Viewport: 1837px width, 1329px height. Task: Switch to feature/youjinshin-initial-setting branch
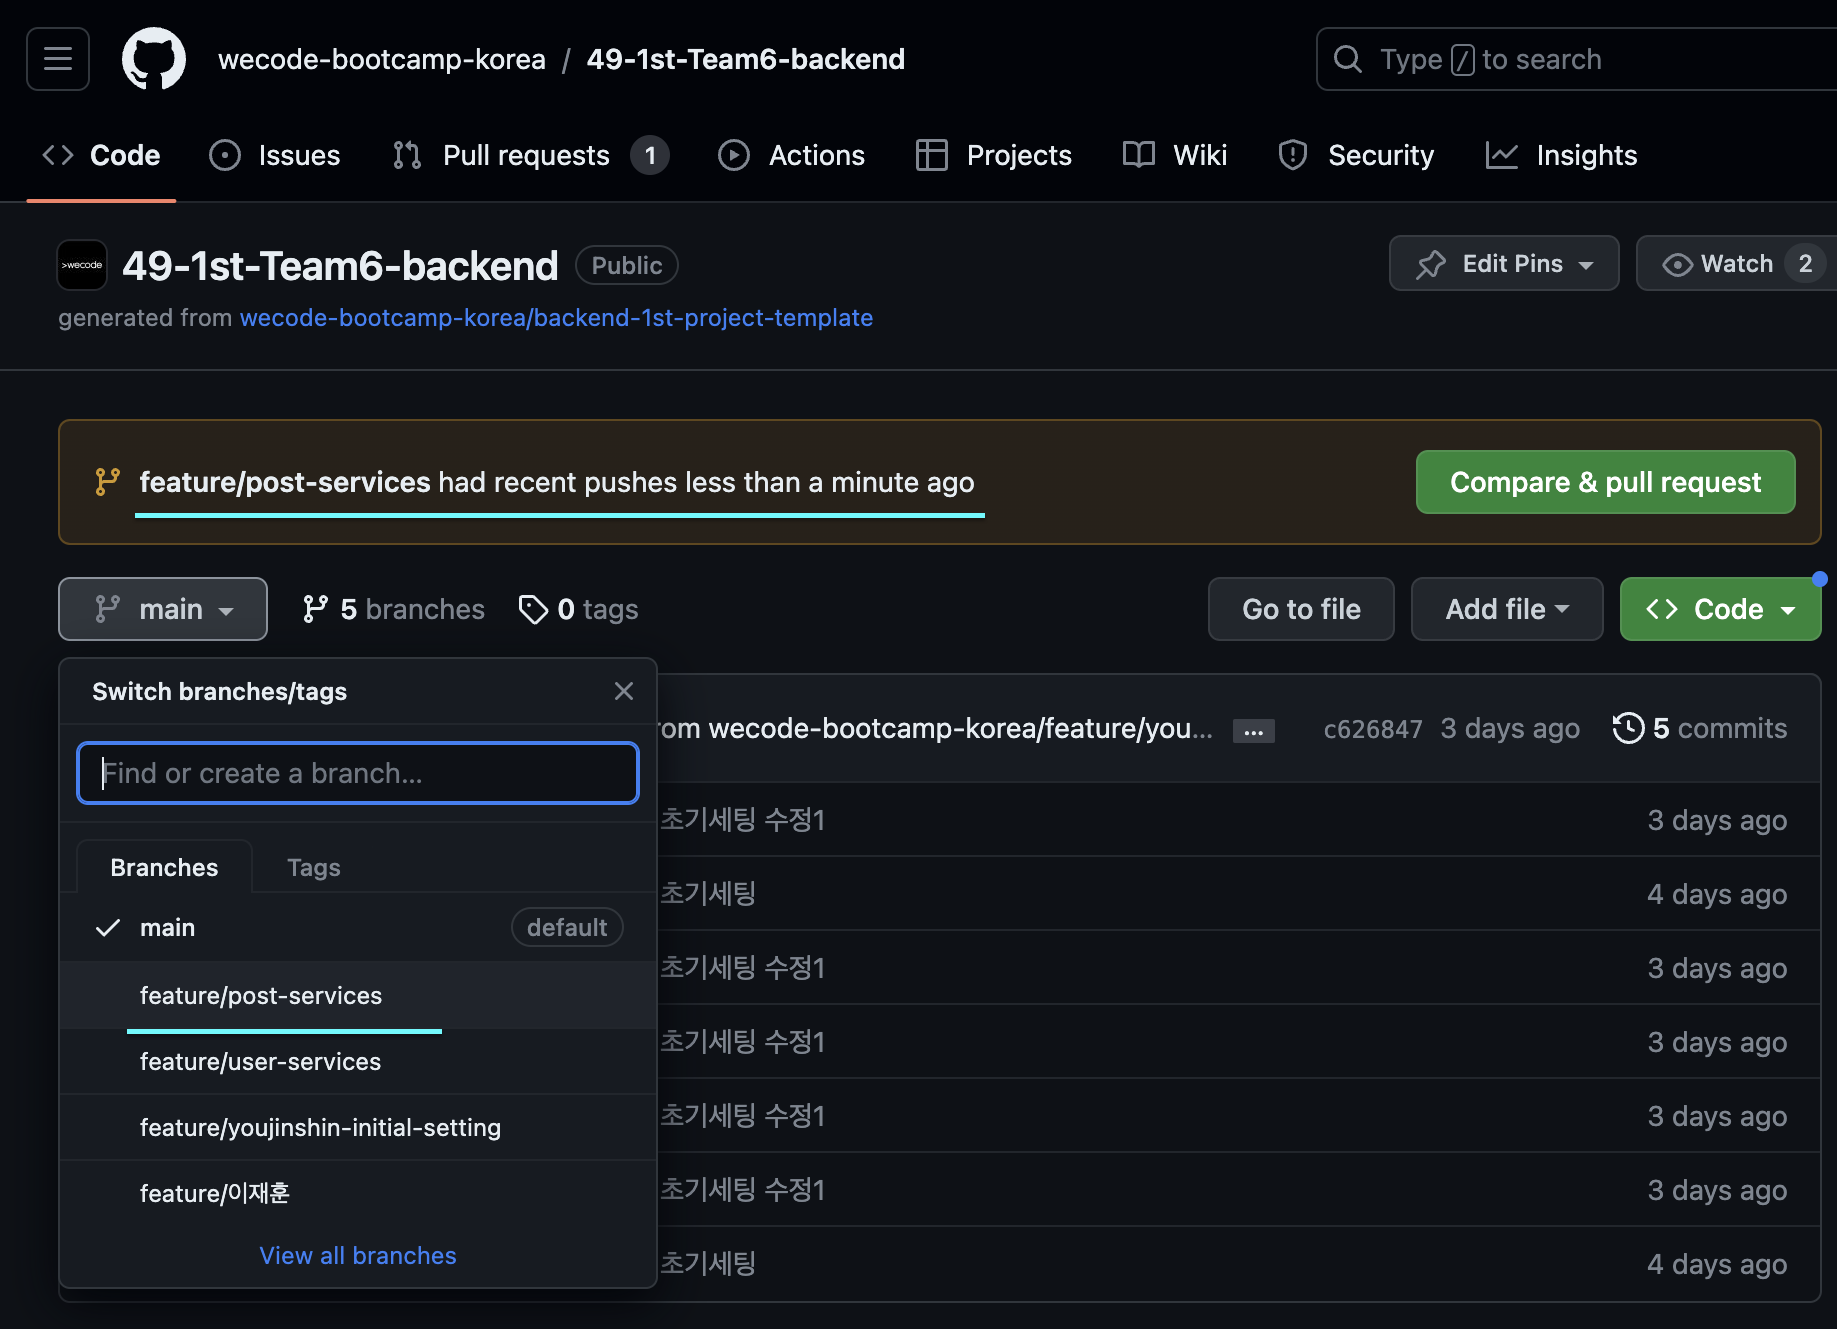[x=358, y=1127]
